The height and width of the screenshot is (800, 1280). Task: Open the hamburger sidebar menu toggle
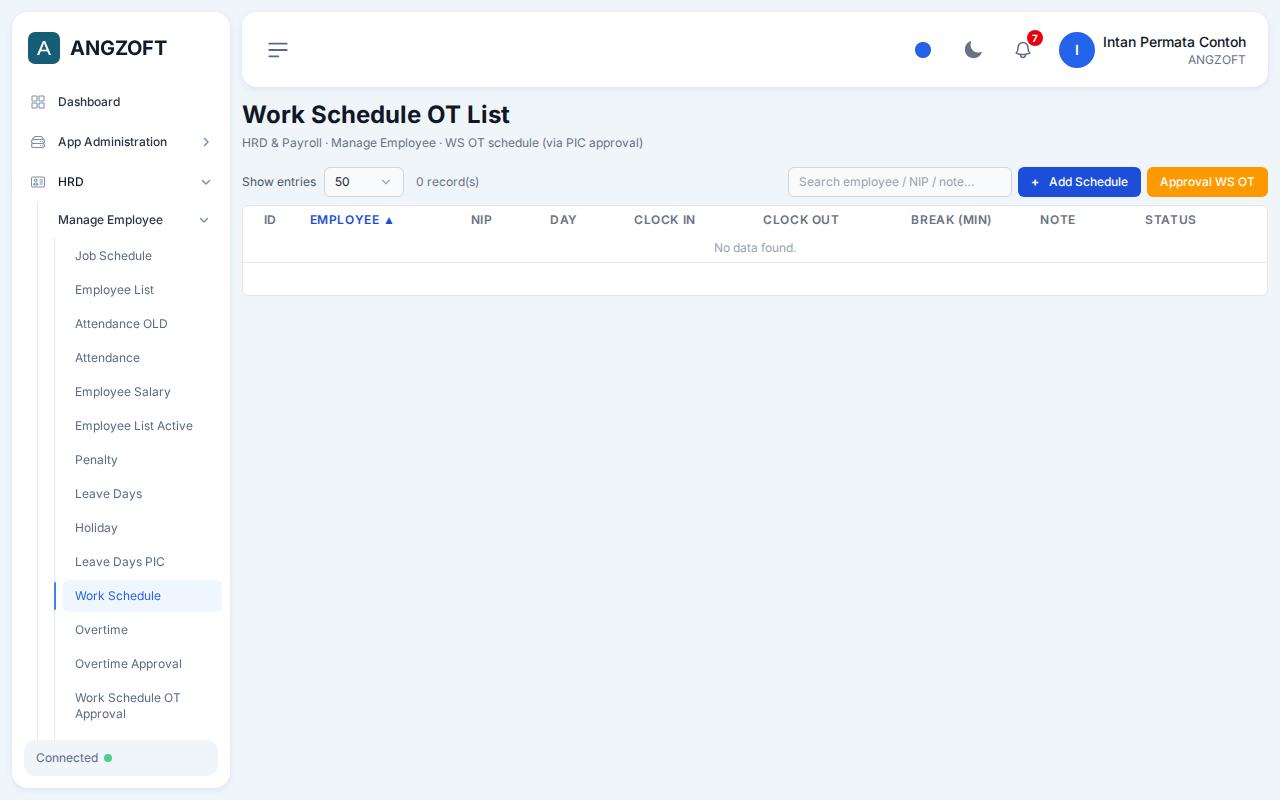(278, 50)
